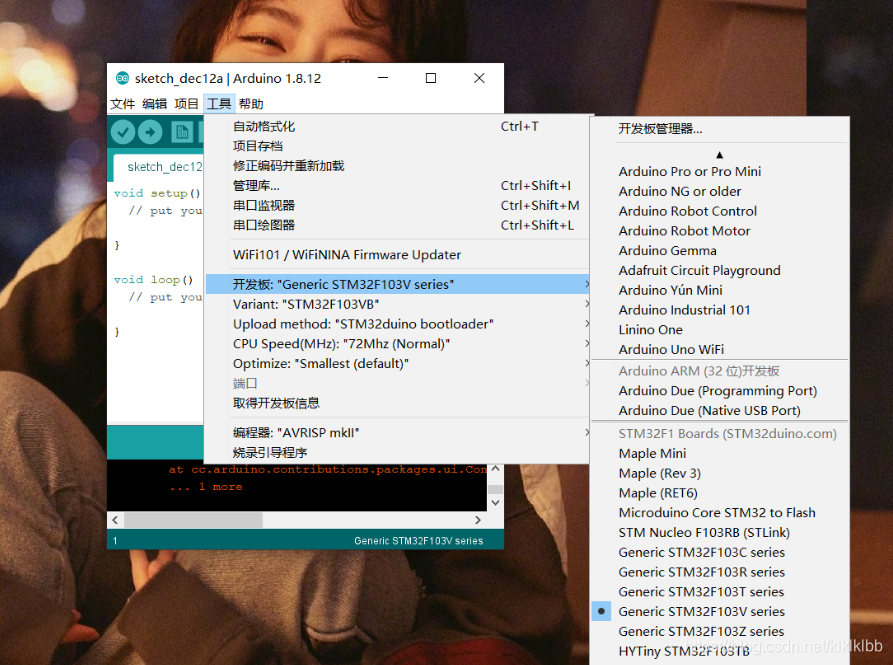Open 管理库... from the tools menu
This screenshot has height=665, width=893.
(x=397, y=186)
